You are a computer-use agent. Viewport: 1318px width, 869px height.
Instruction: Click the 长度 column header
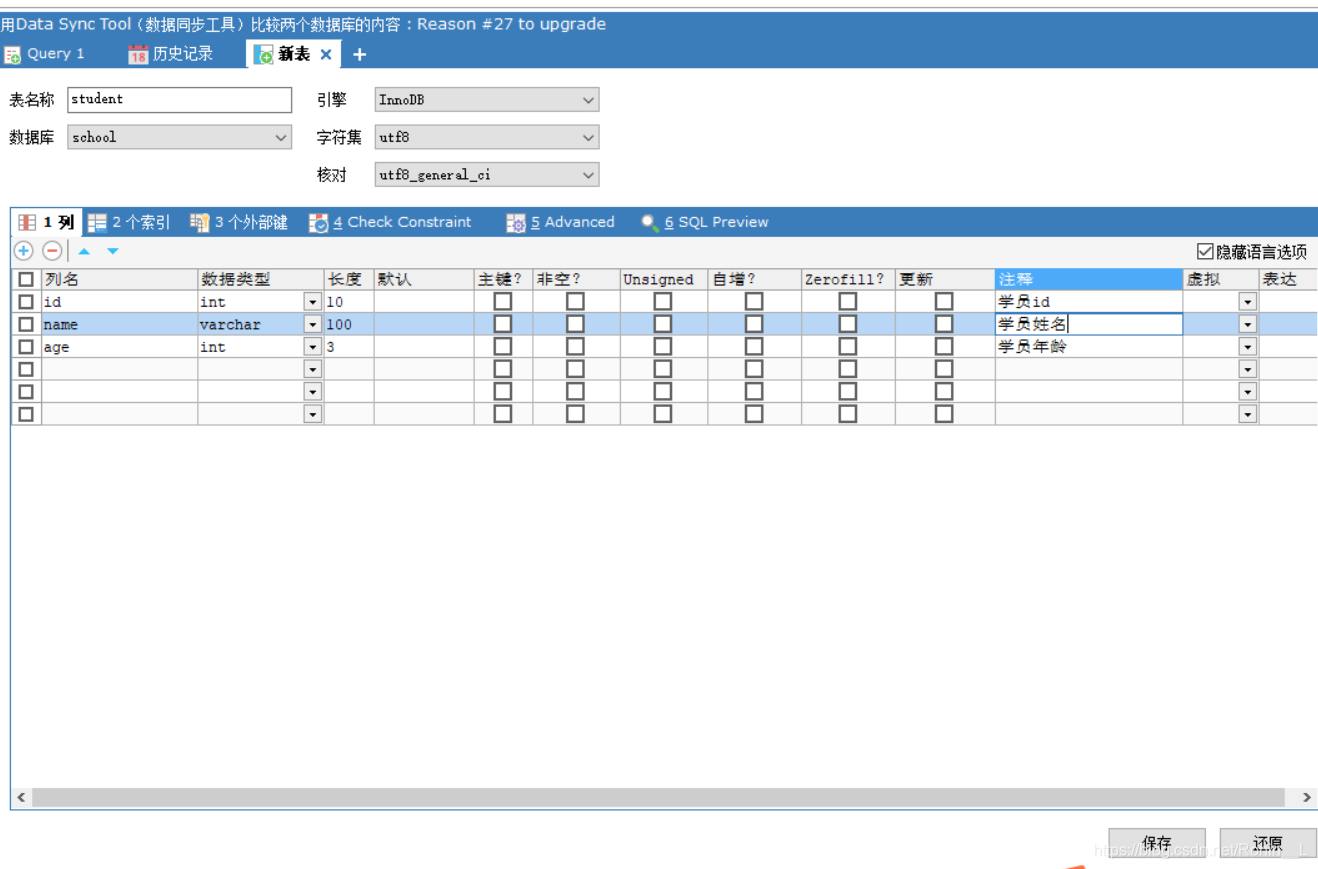click(349, 279)
